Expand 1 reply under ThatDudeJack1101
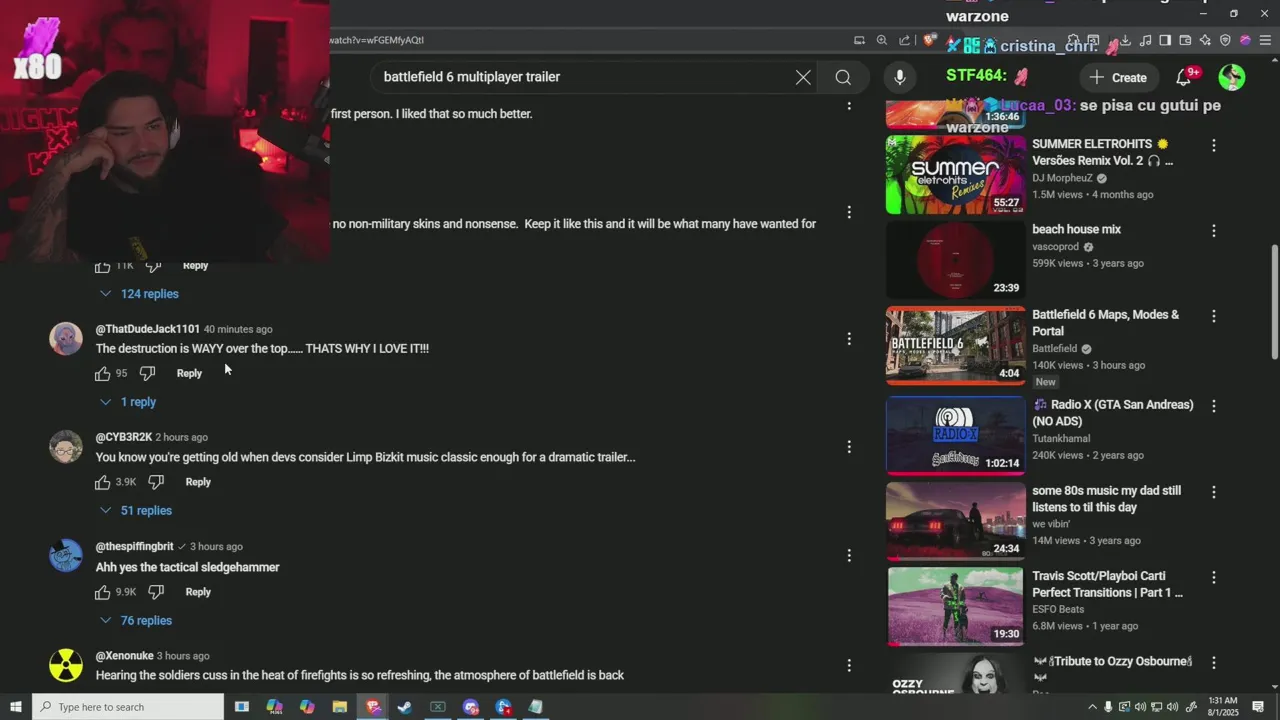The image size is (1280, 720). pyautogui.click(x=128, y=402)
